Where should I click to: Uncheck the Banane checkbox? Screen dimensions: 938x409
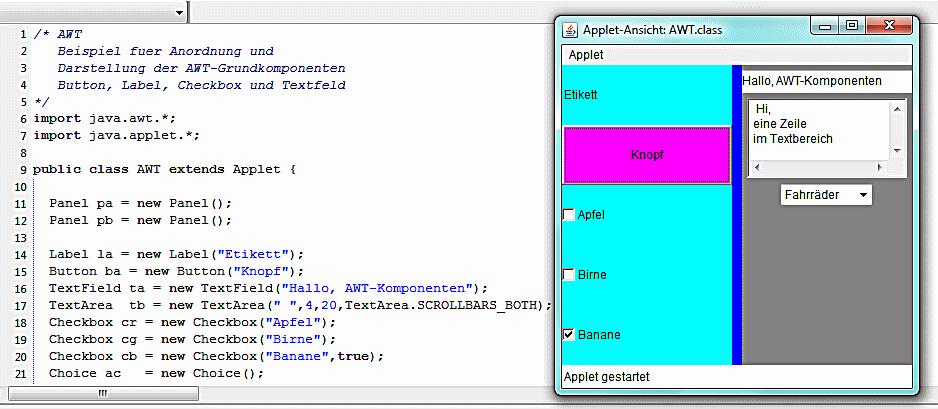(x=570, y=335)
